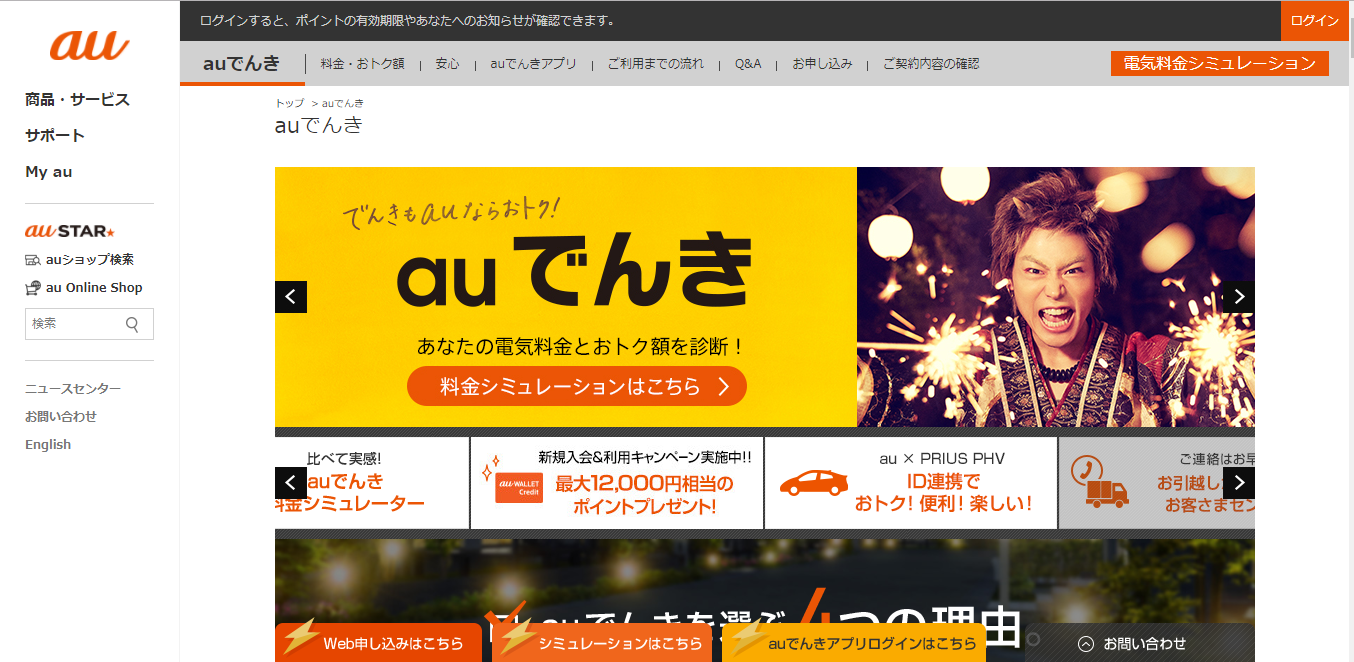The height and width of the screenshot is (662, 1354).
Task: Open ニュースセンター link
Action: point(73,389)
